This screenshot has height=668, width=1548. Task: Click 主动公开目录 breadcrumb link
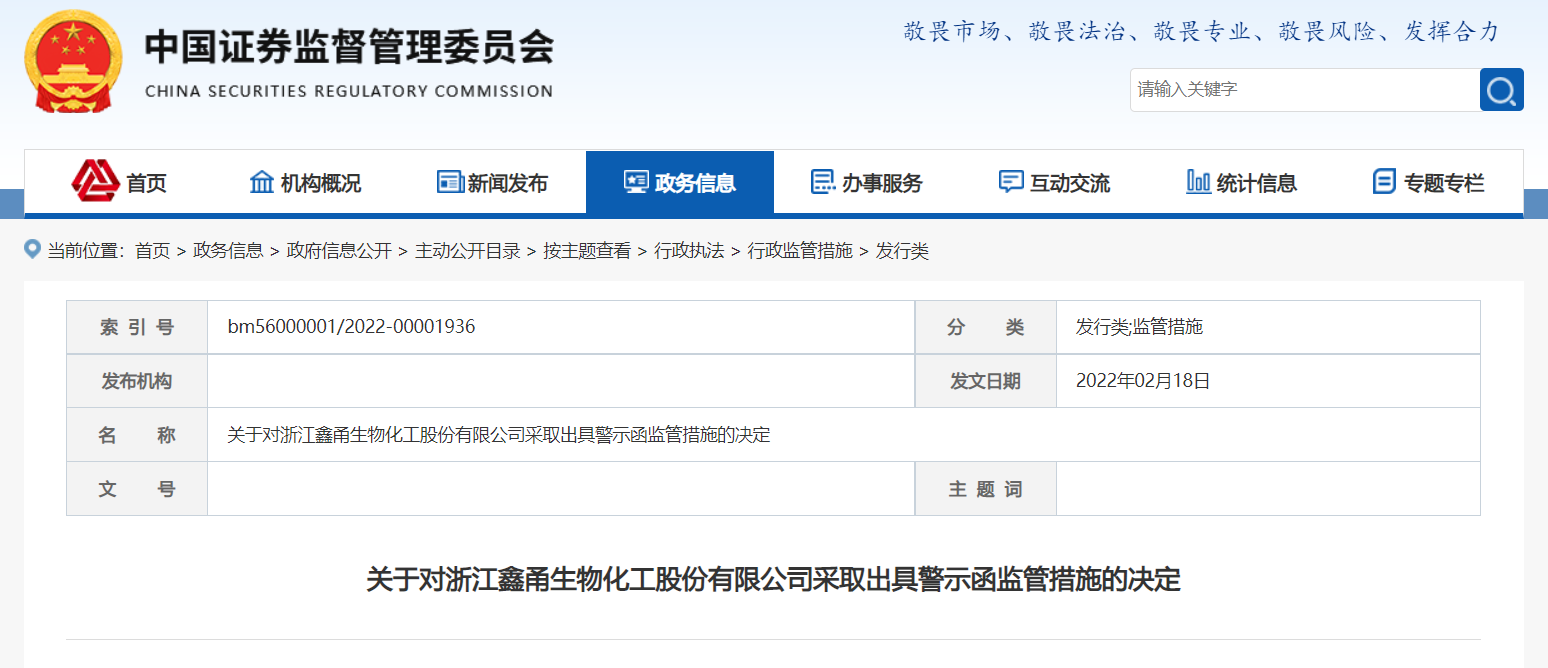[x=468, y=251]
